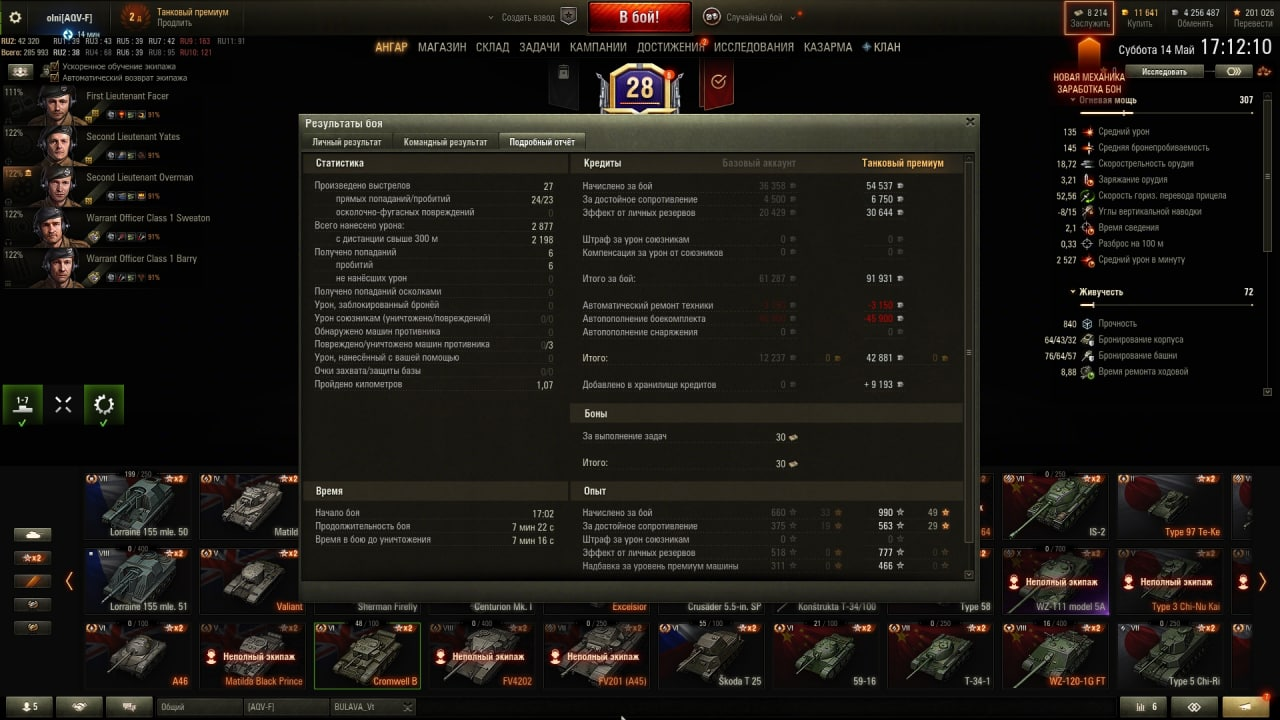1280x720 pixels.
Task: Open the contacts button showing 5
Action: pyautogui.click(x=27, y=706)
